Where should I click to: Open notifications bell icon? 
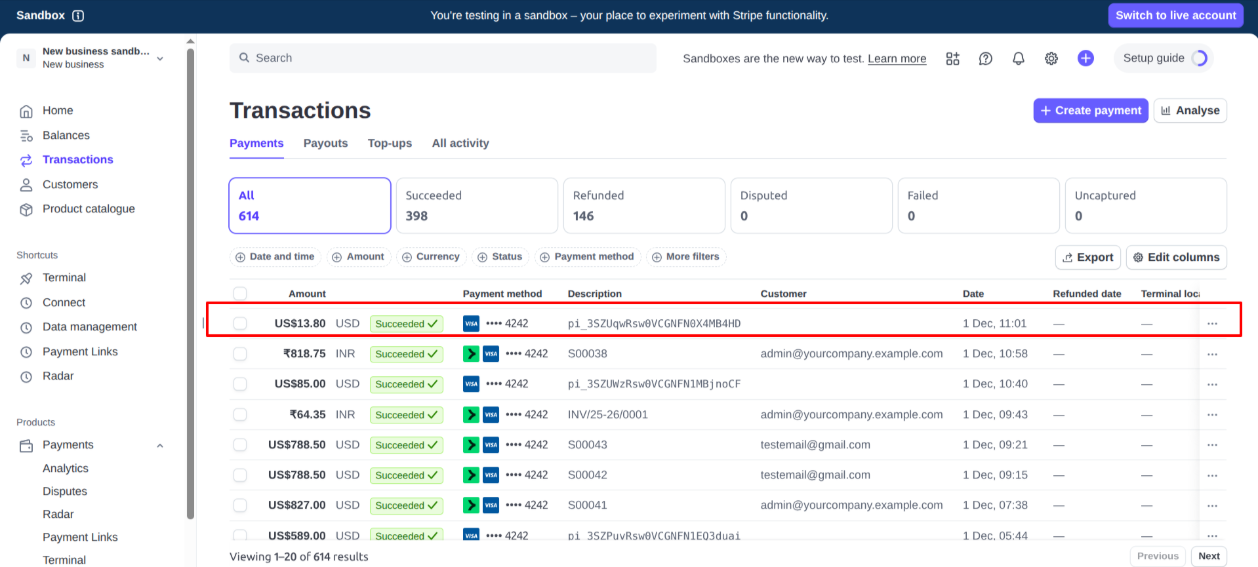pos(1018,58)
